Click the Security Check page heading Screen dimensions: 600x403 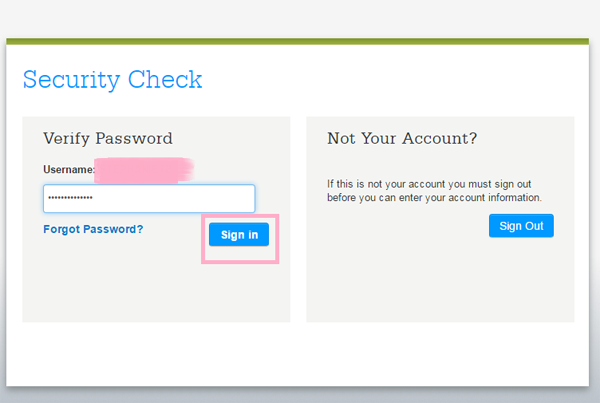point(112,80)
